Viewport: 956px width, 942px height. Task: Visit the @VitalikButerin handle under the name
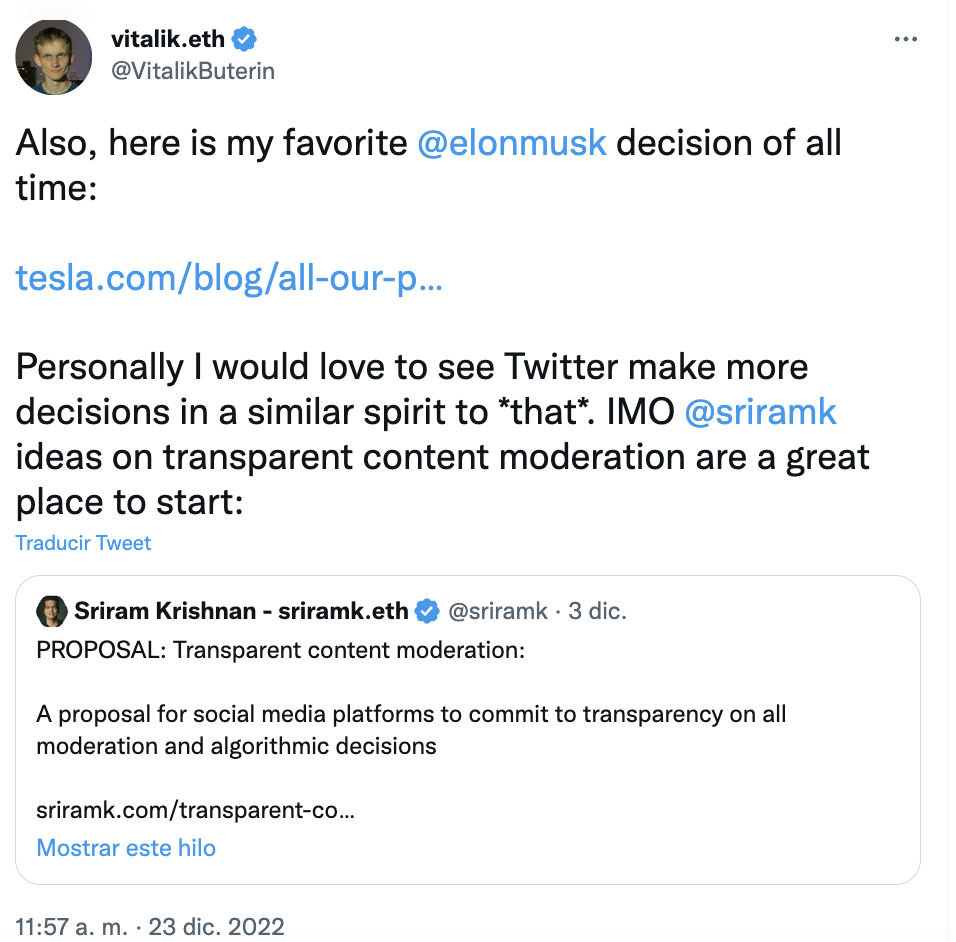coord(193,71)
